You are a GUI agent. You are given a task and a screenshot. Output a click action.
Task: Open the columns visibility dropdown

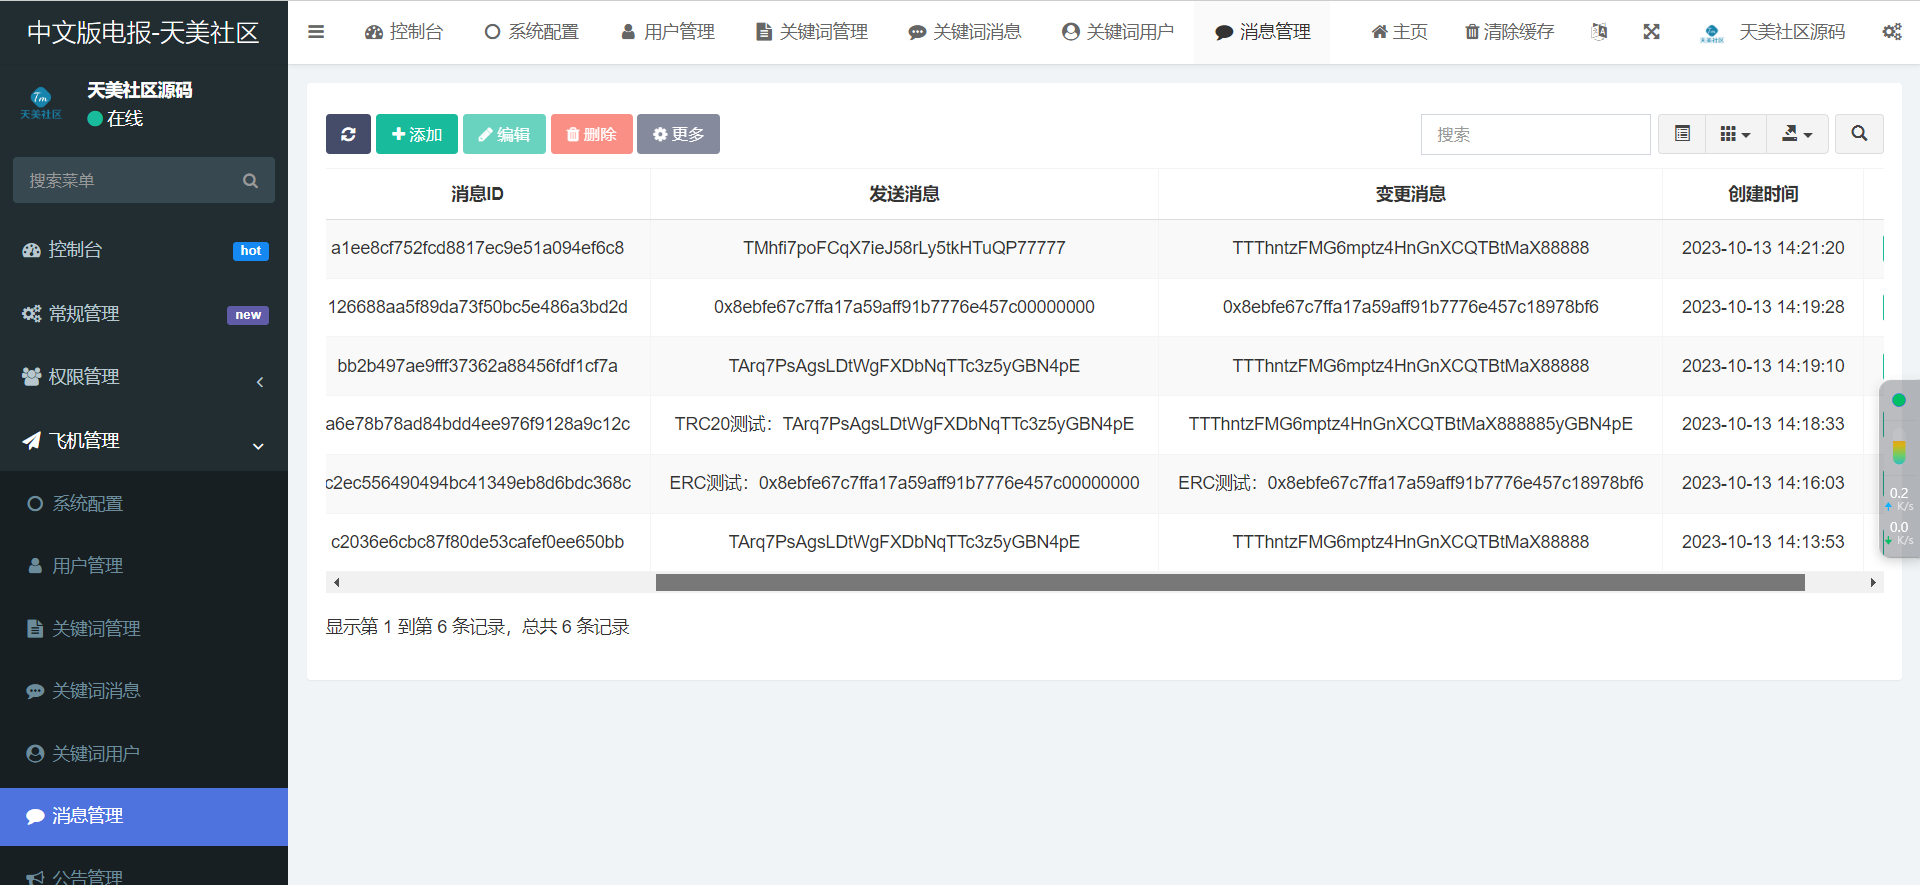click(x=1735, y=134)
